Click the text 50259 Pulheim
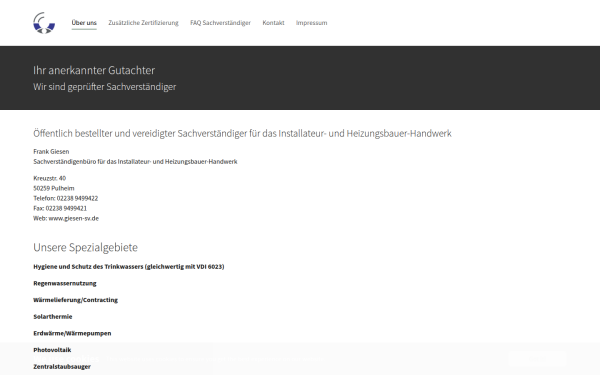The width and height of the screenshot is (600, 375). click(54, 188)
